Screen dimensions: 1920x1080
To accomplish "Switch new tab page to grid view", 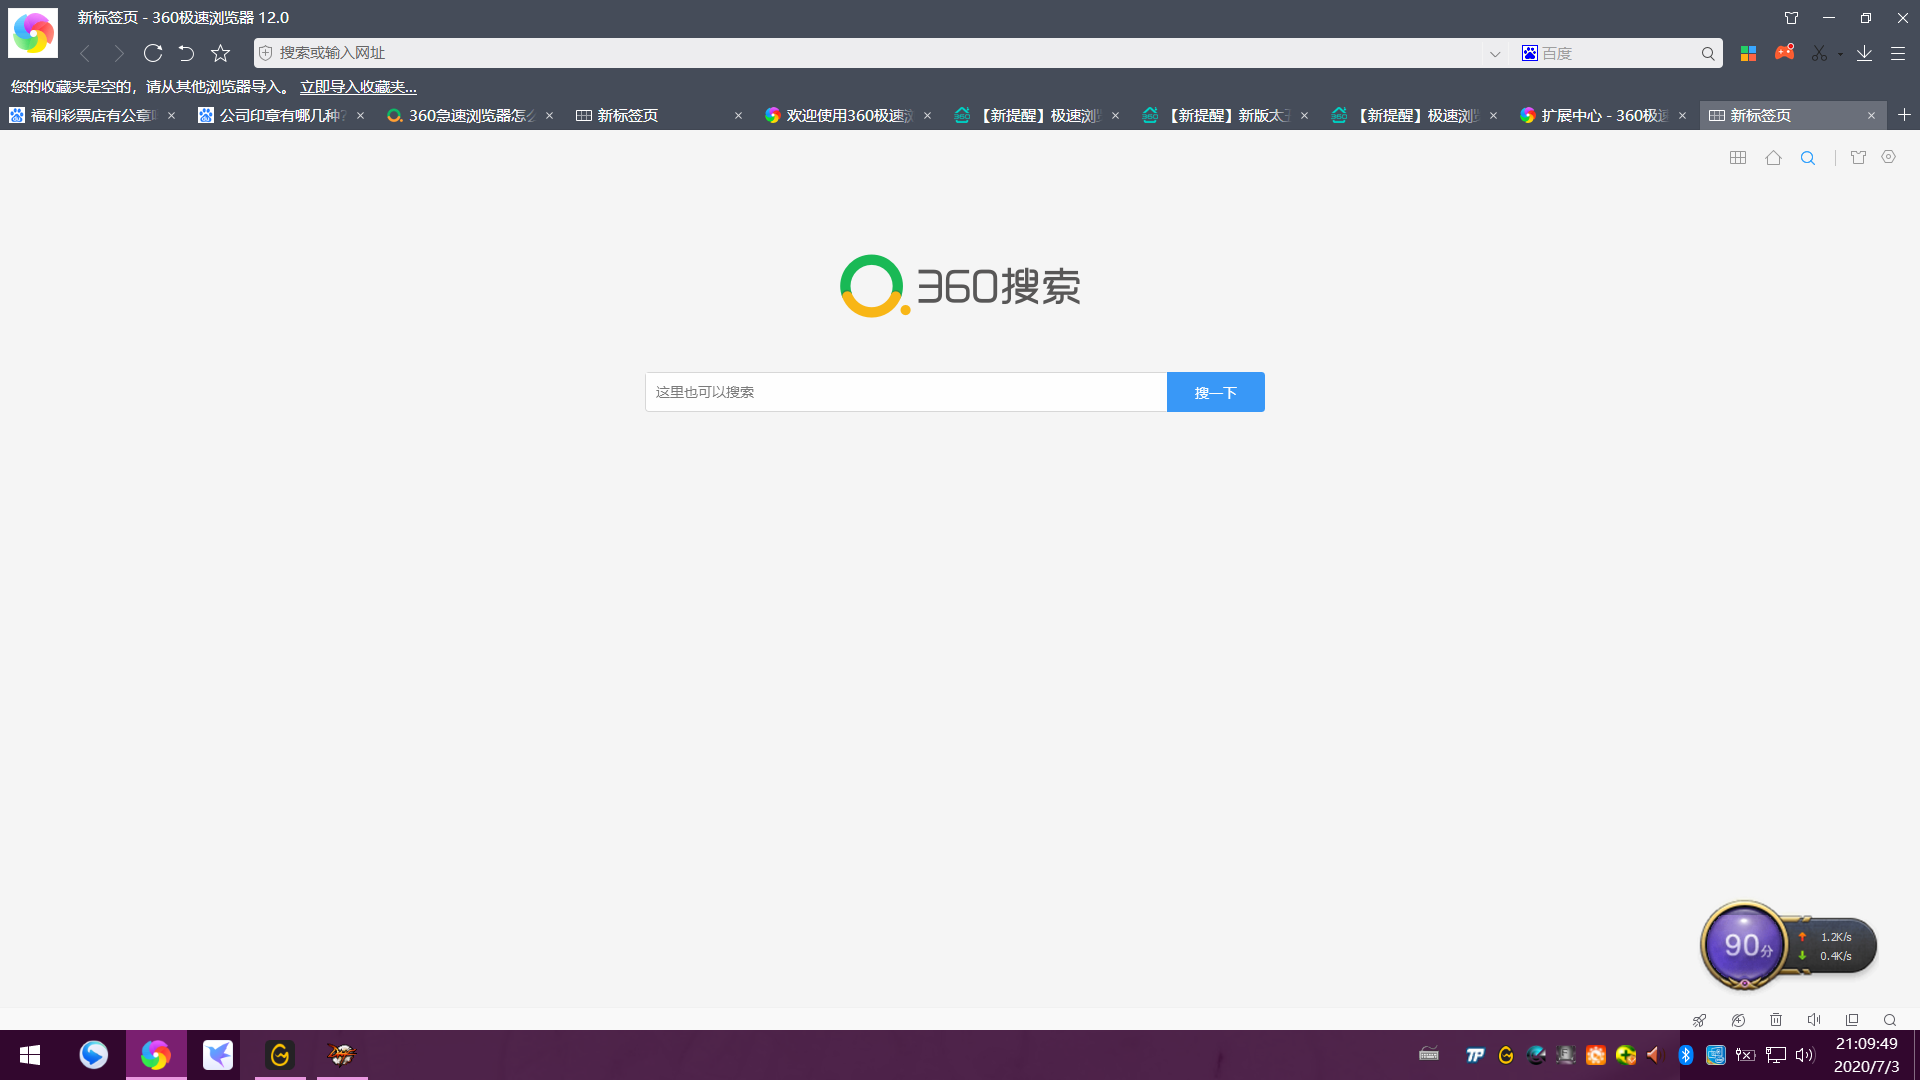I will [x=1738, y=158].
